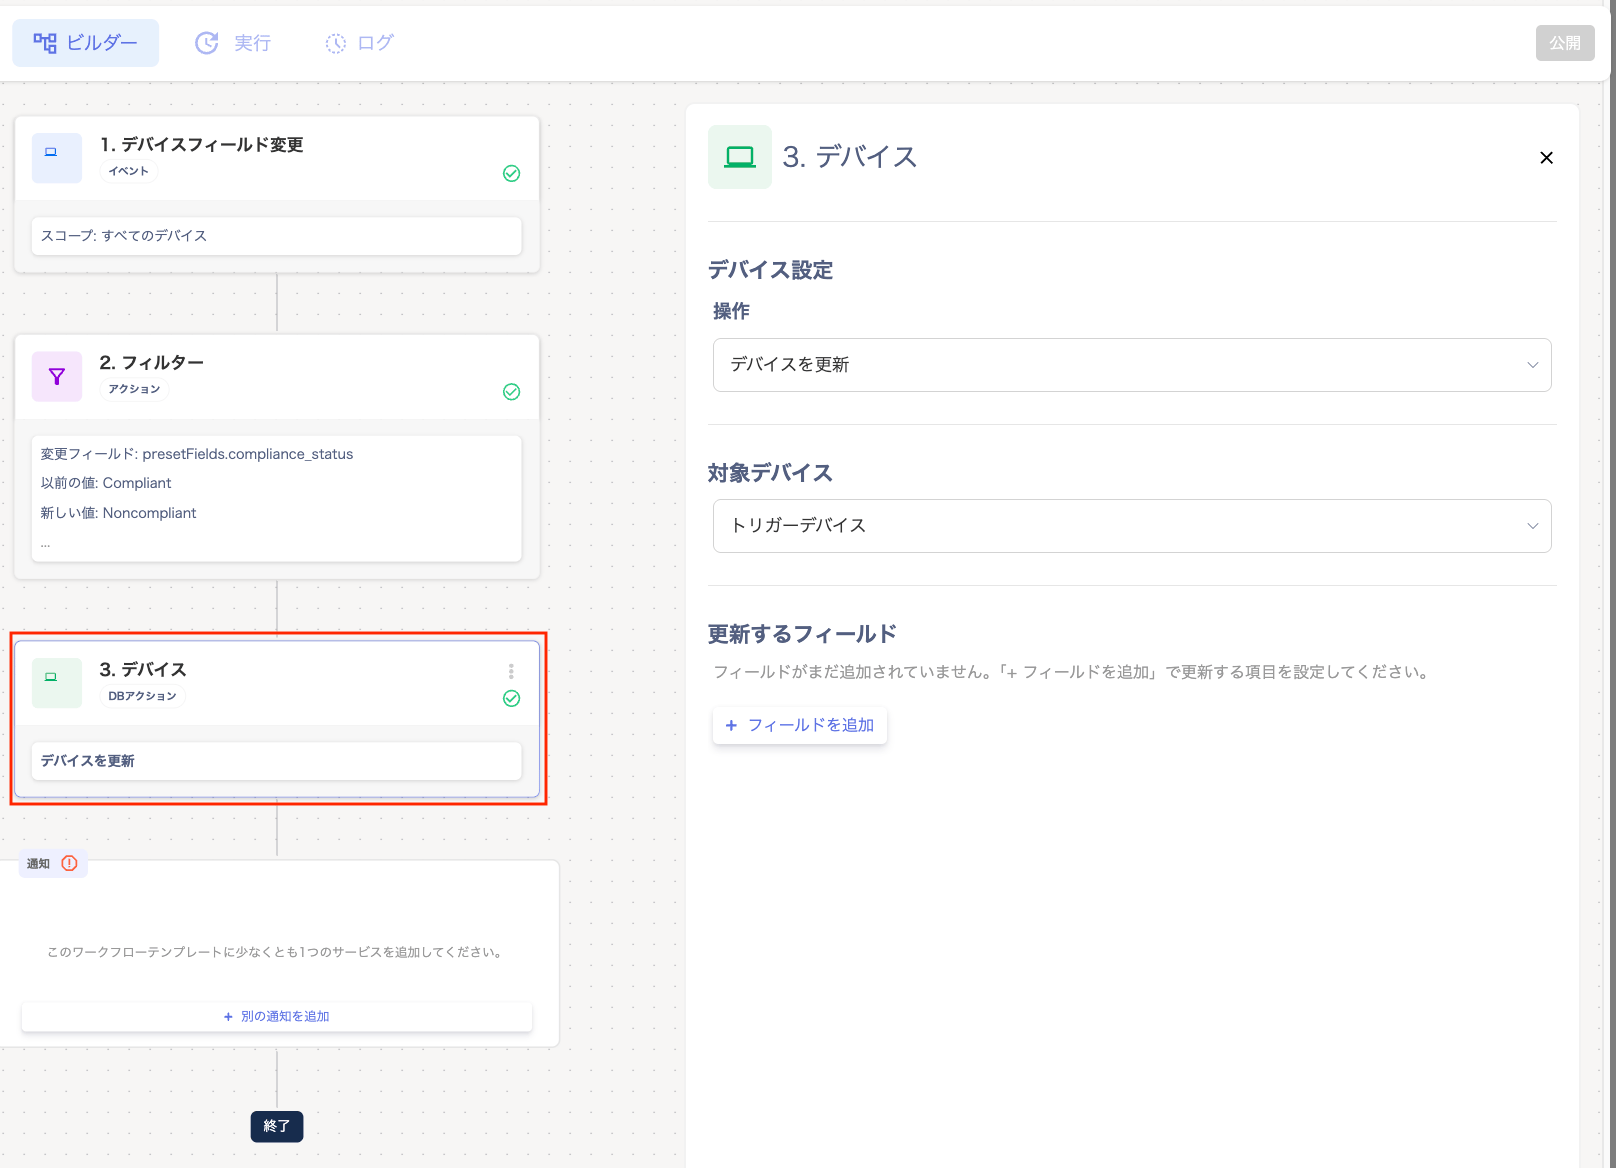Open the 対象デバイス dropdown showing トリガーデバイス

click(1132, 526)
